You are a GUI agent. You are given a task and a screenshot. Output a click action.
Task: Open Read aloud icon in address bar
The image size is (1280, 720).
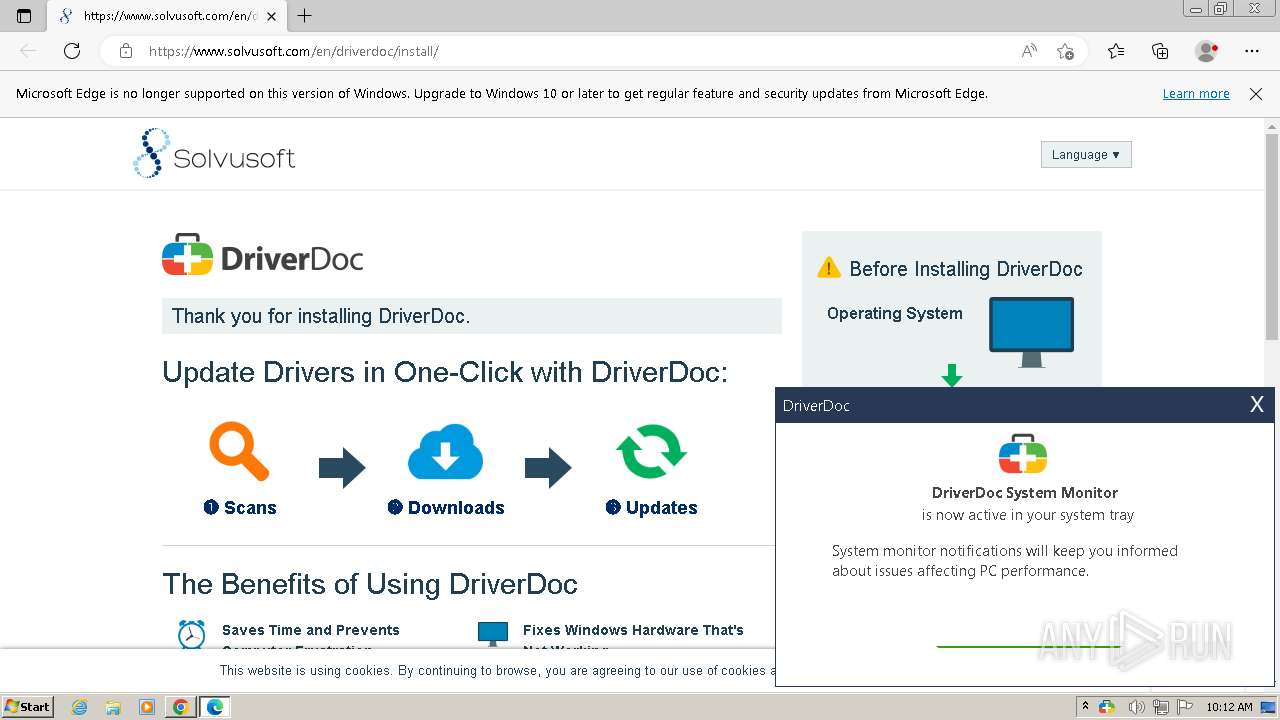pyautogui.click(x=1029, y=51)
